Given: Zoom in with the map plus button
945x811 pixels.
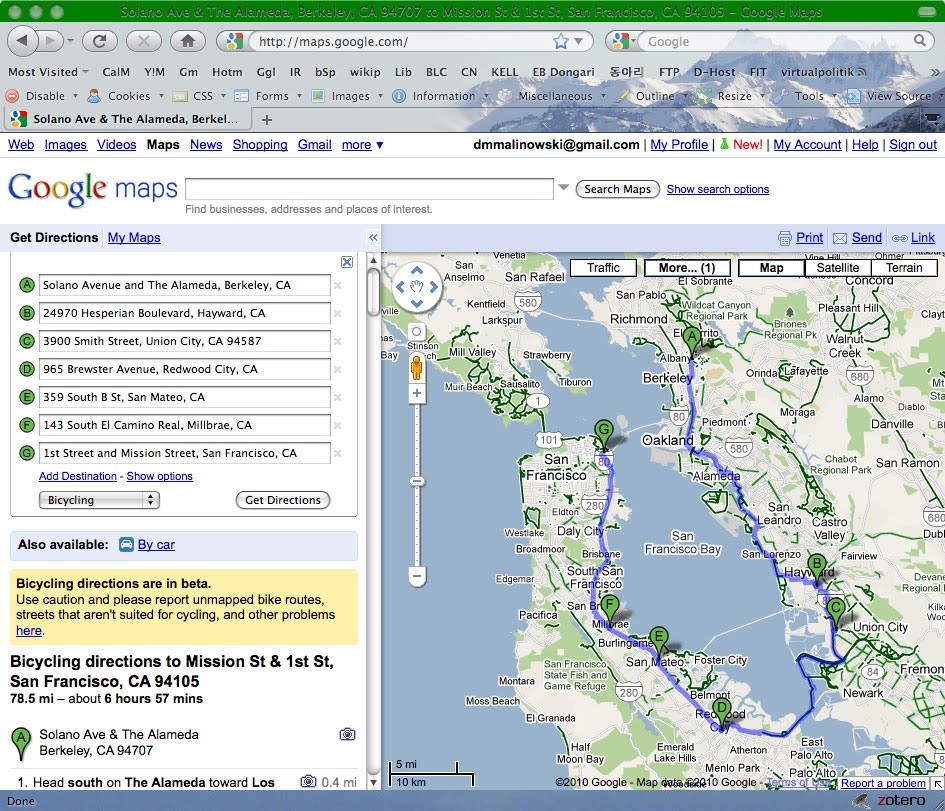Looking at the screenshot, I should click(416, 393).
